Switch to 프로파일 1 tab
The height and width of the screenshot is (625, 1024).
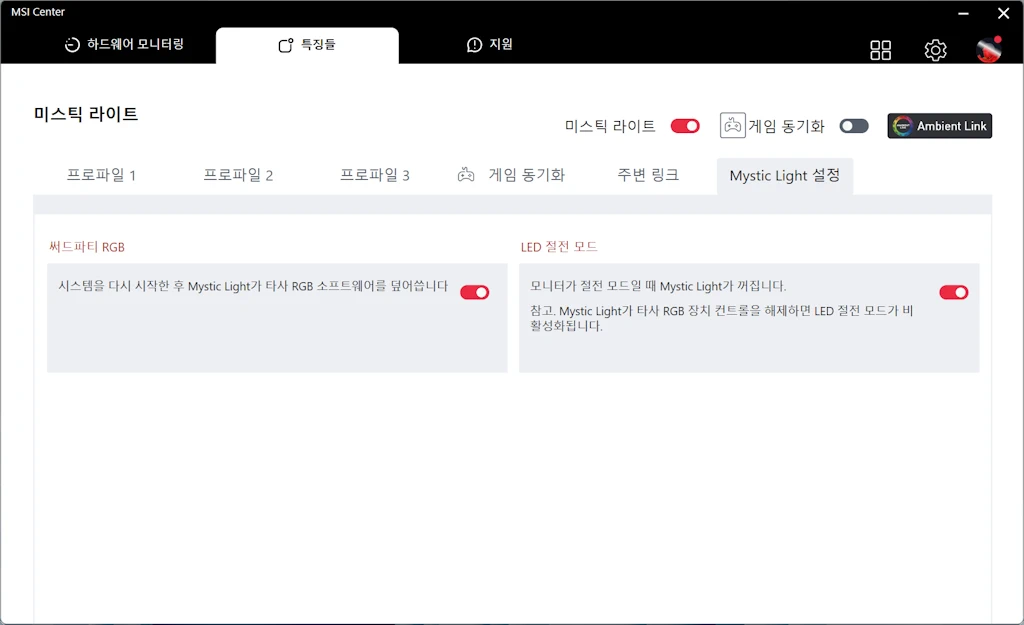coord(101,175)
